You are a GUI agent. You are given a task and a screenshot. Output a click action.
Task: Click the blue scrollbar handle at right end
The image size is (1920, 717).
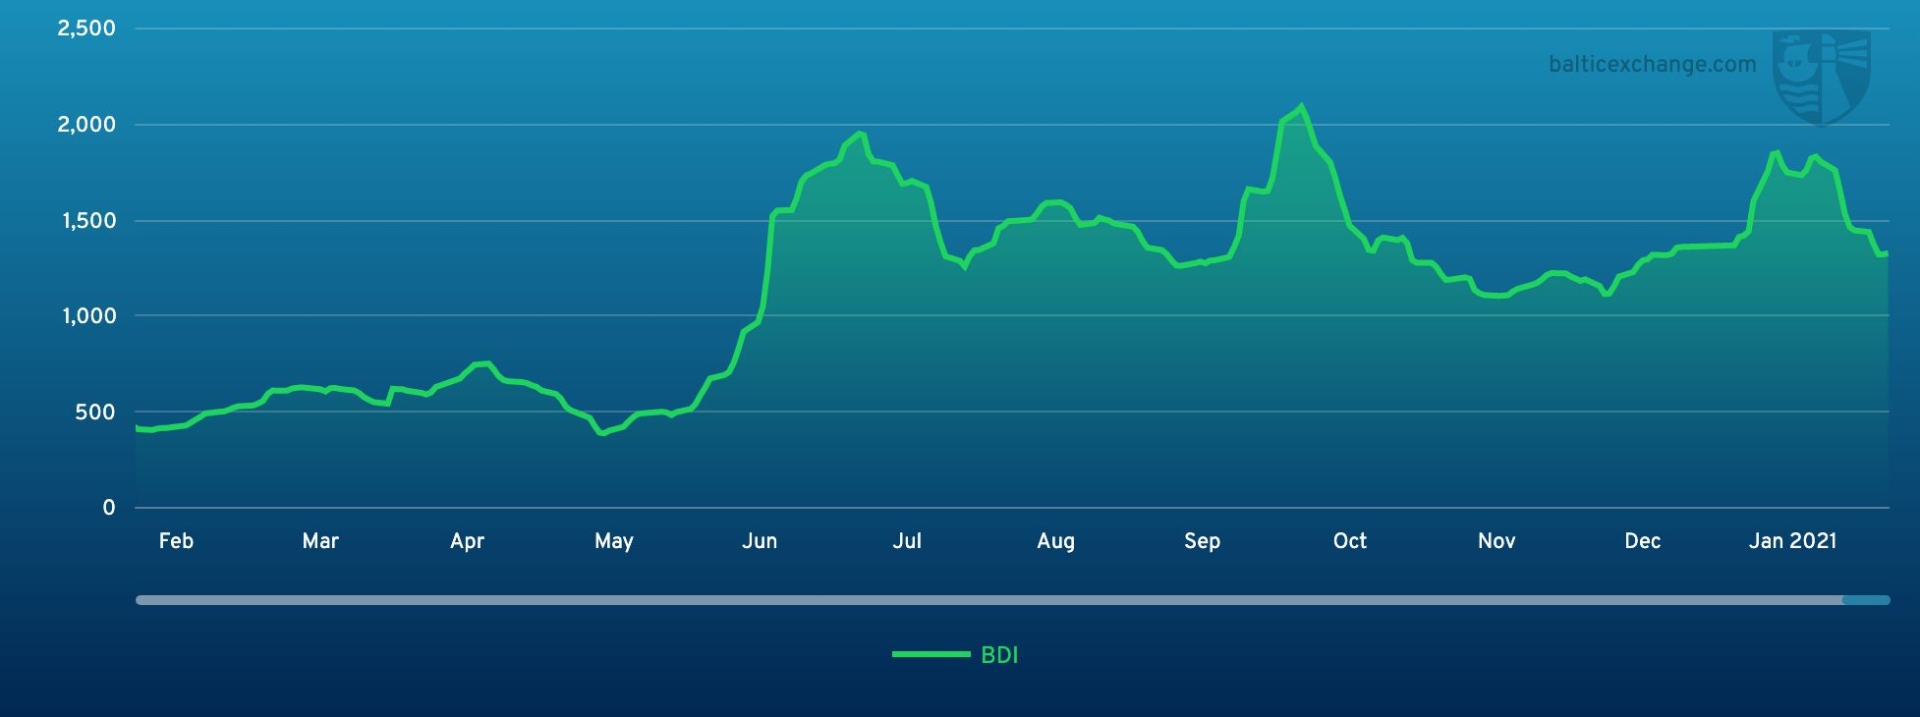1866,600
